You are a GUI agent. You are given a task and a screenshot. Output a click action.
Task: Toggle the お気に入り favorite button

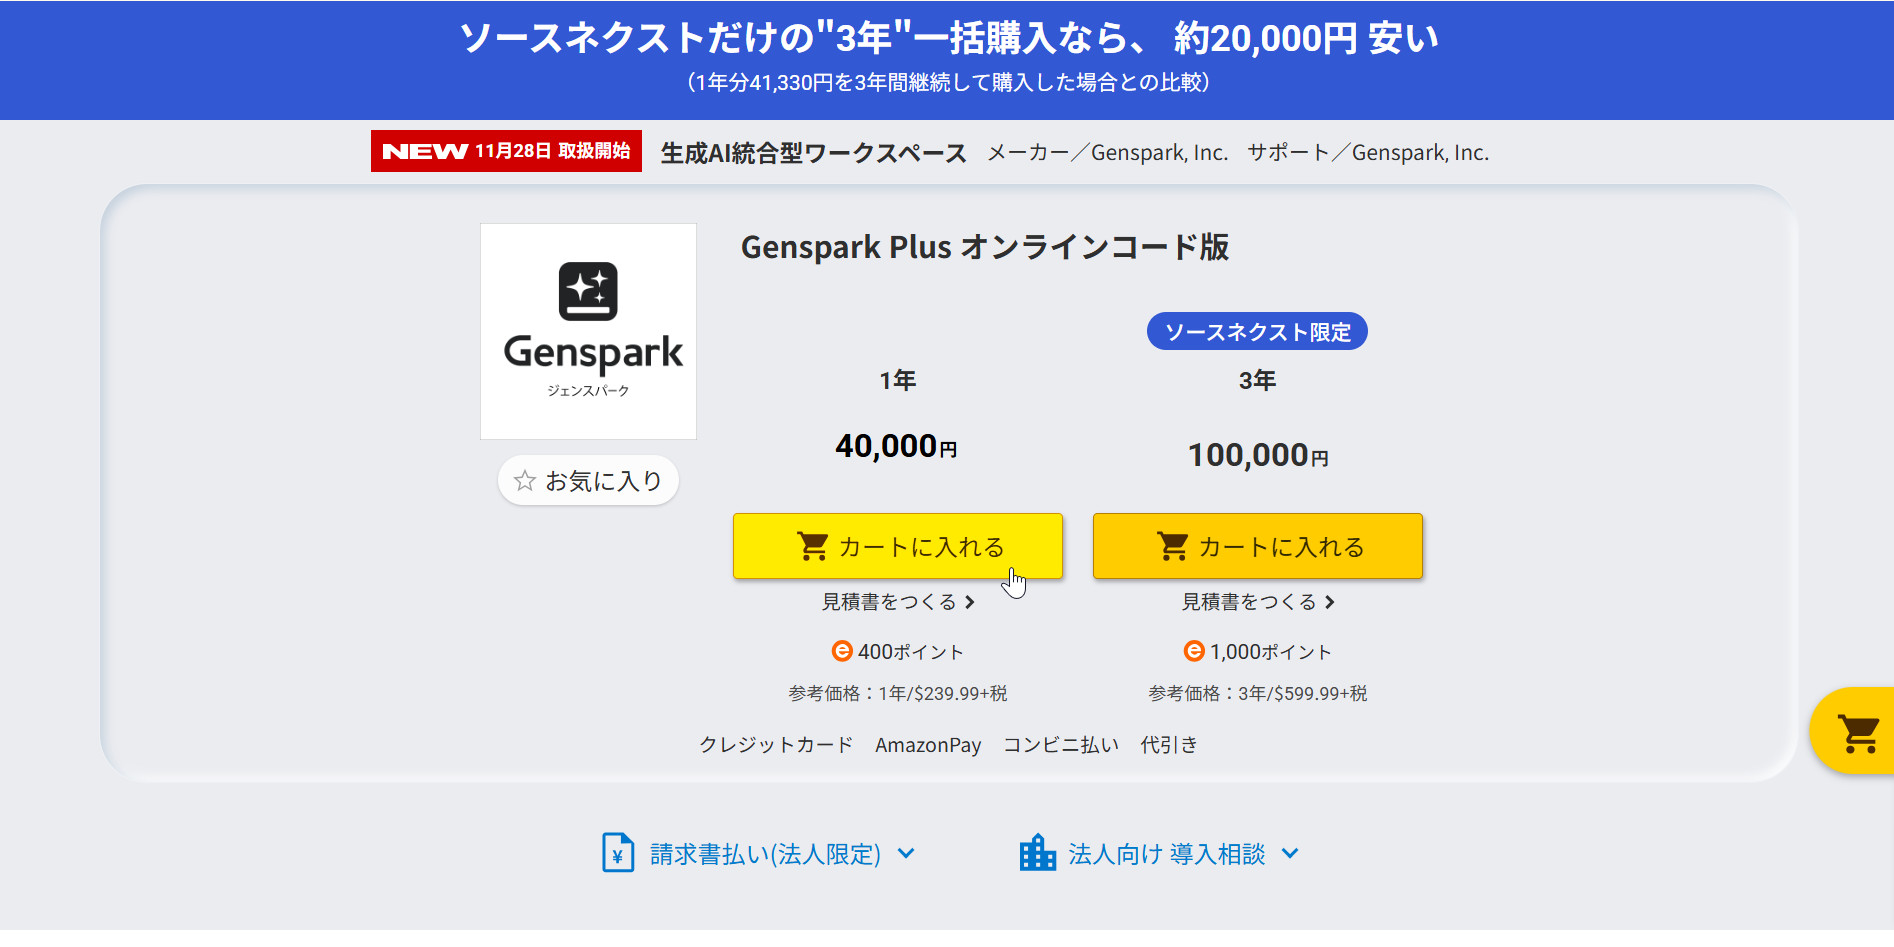[589, 481]
